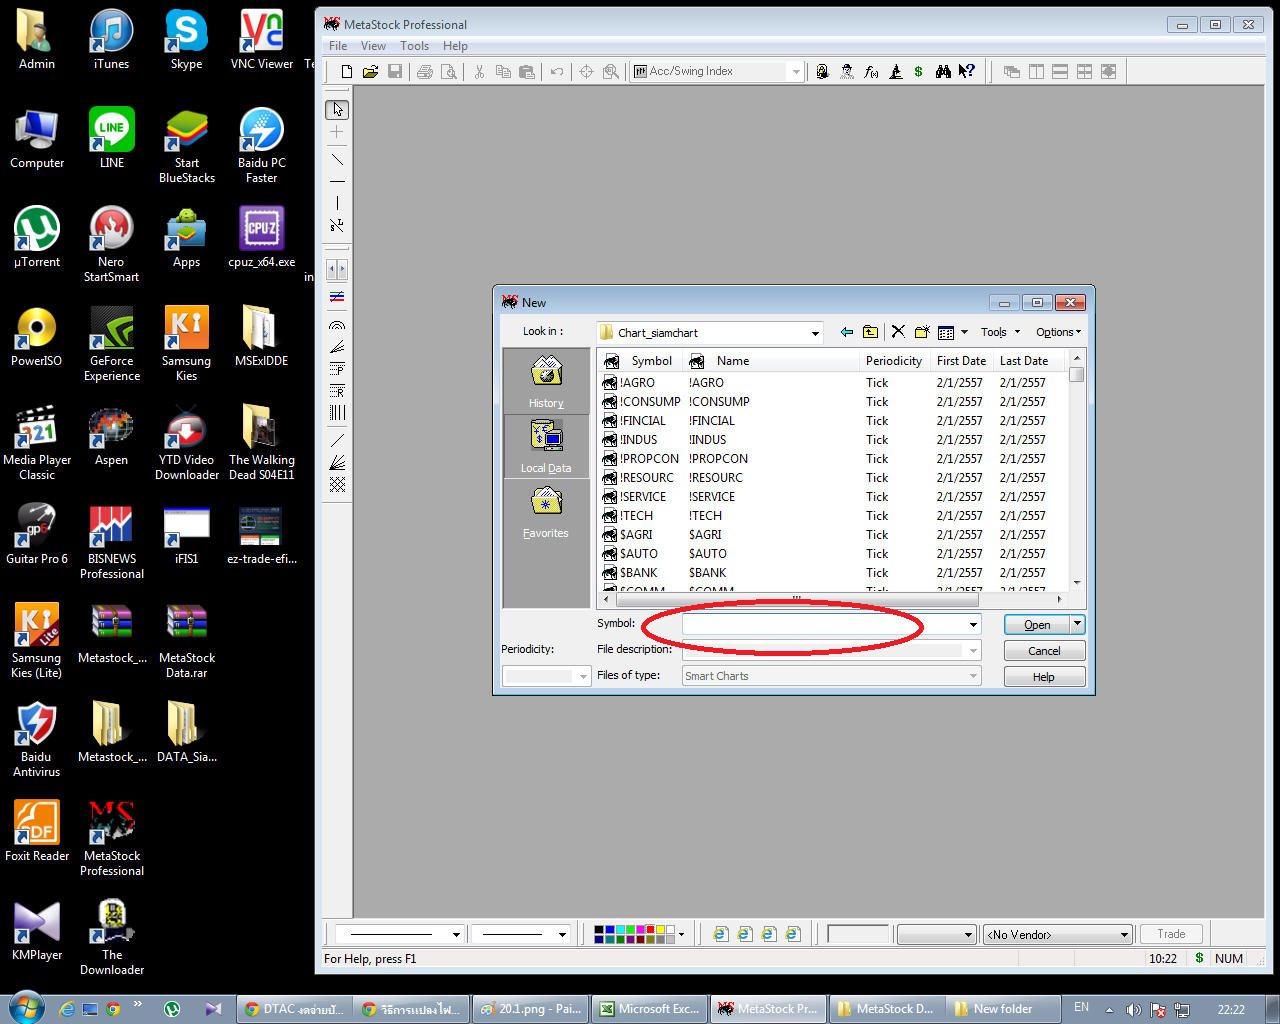Expand the Symbol combo box arrow
The image size is (1280, 1024).
[973, 624]
